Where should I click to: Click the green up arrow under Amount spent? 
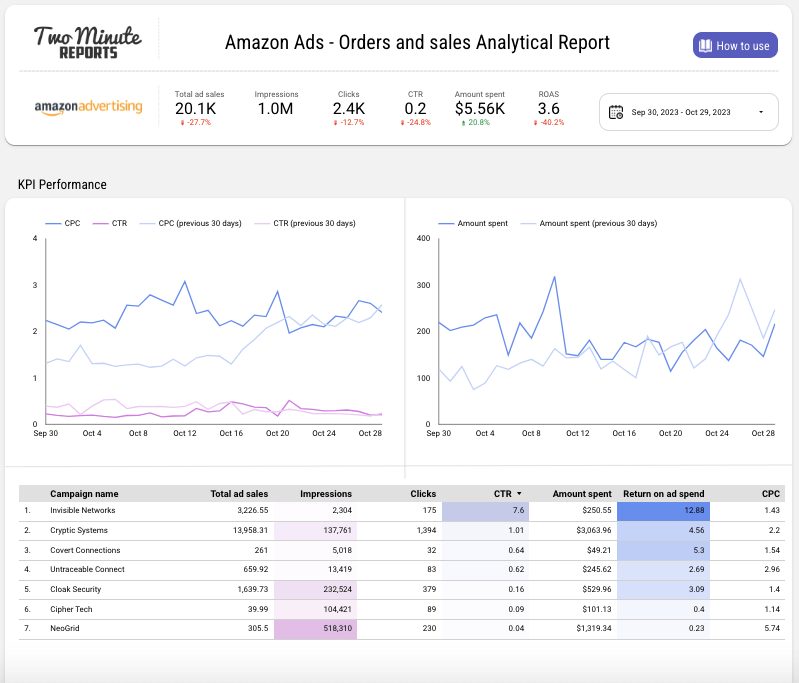(463, 123)
